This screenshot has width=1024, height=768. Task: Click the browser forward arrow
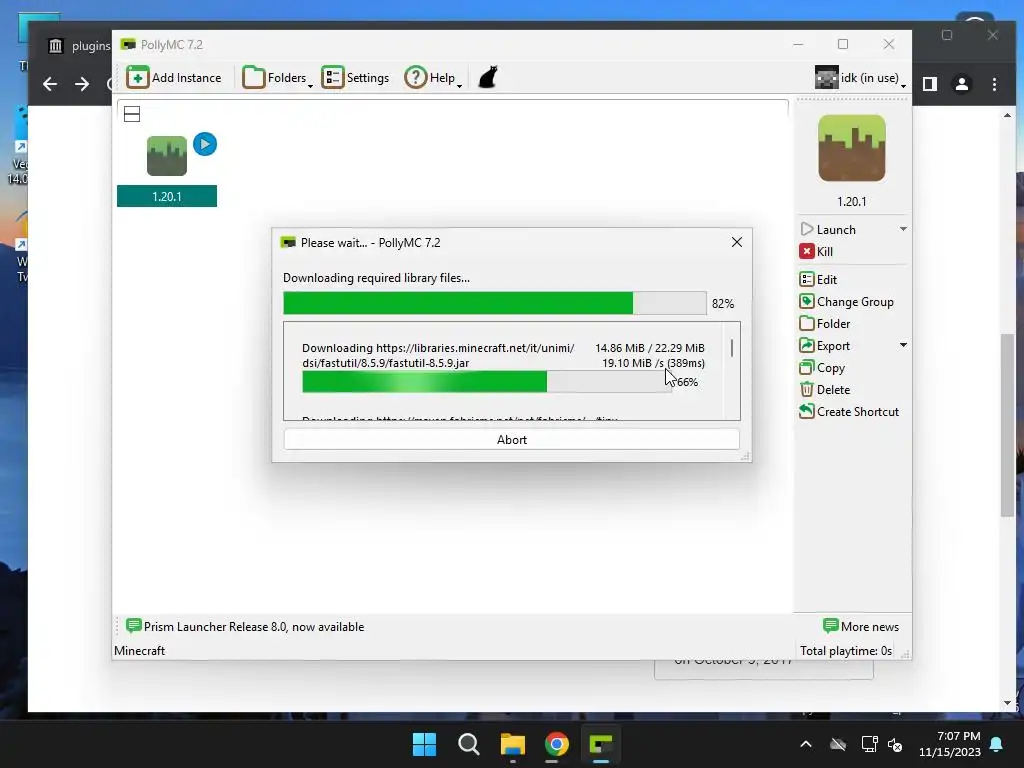pos(82,84)
